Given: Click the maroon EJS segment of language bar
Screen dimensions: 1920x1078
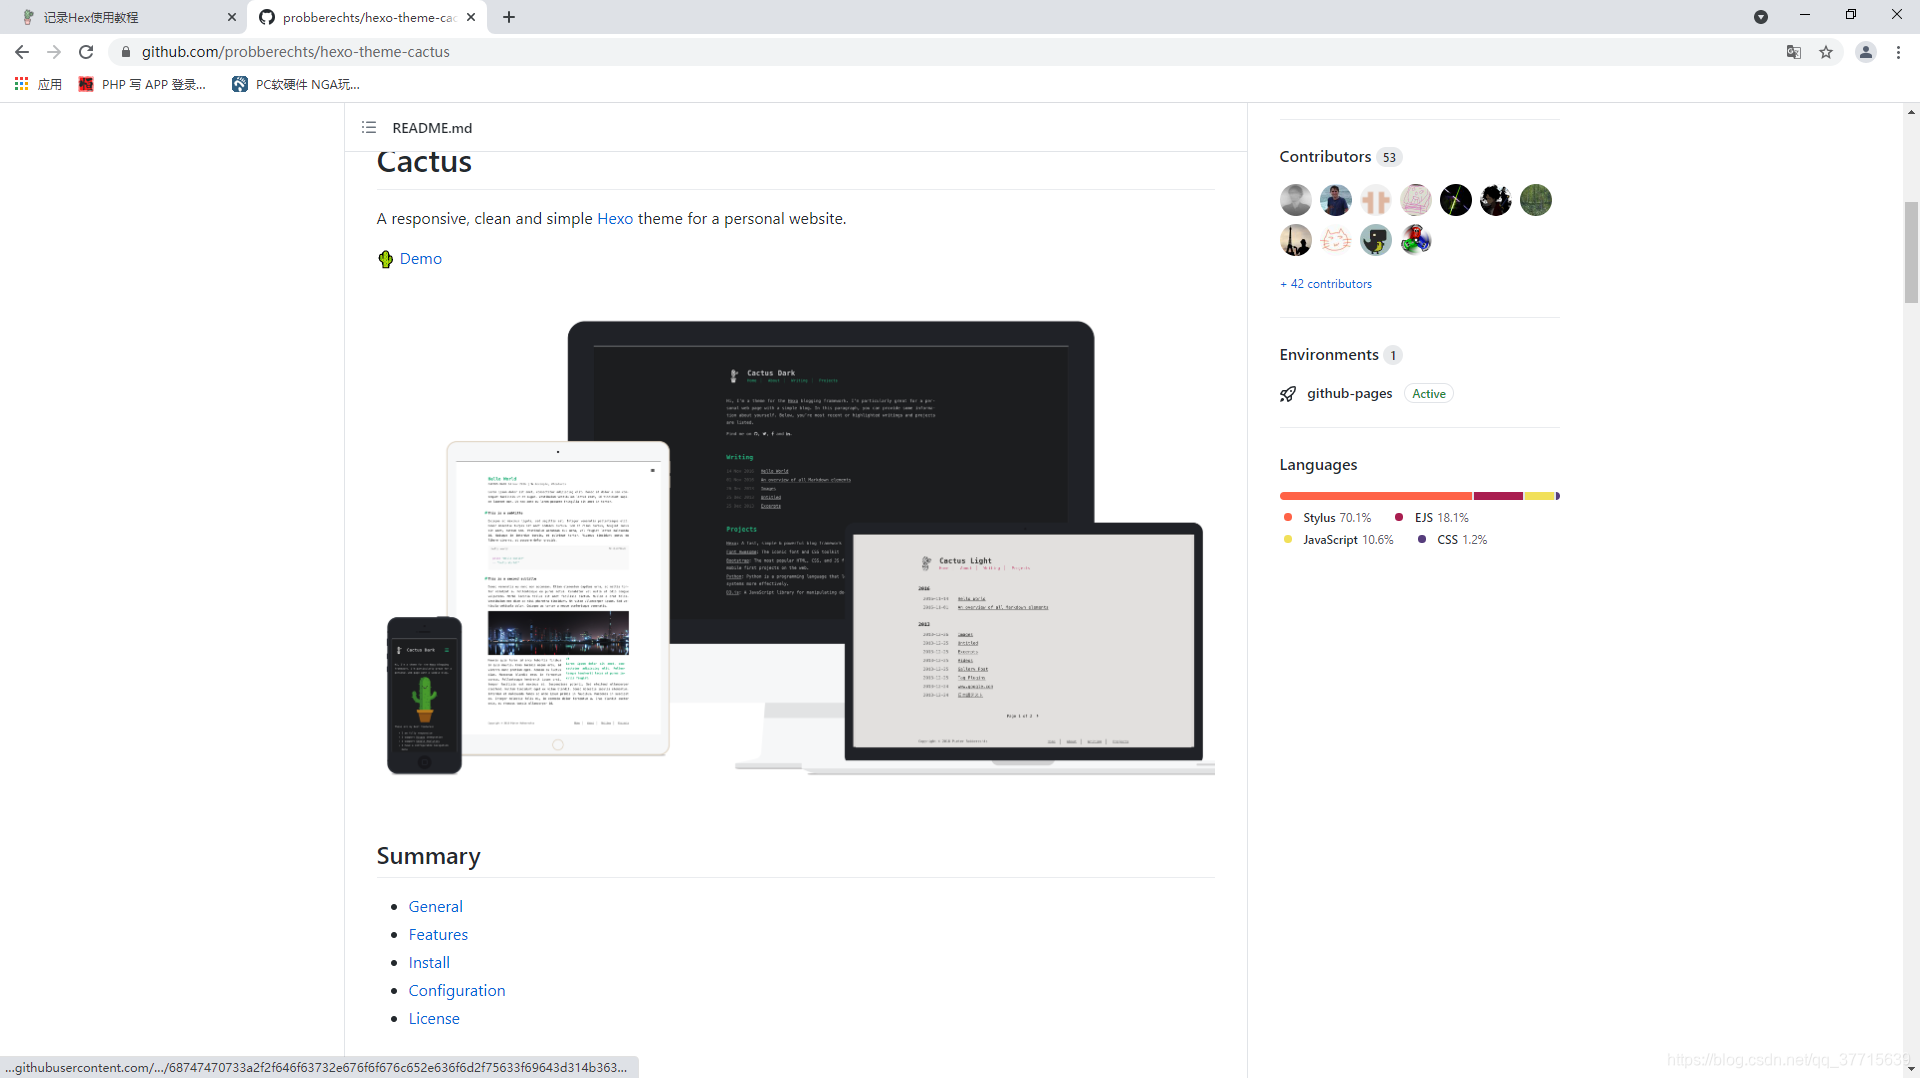Looking at the screenshot, I should [x=1498, y=496].
